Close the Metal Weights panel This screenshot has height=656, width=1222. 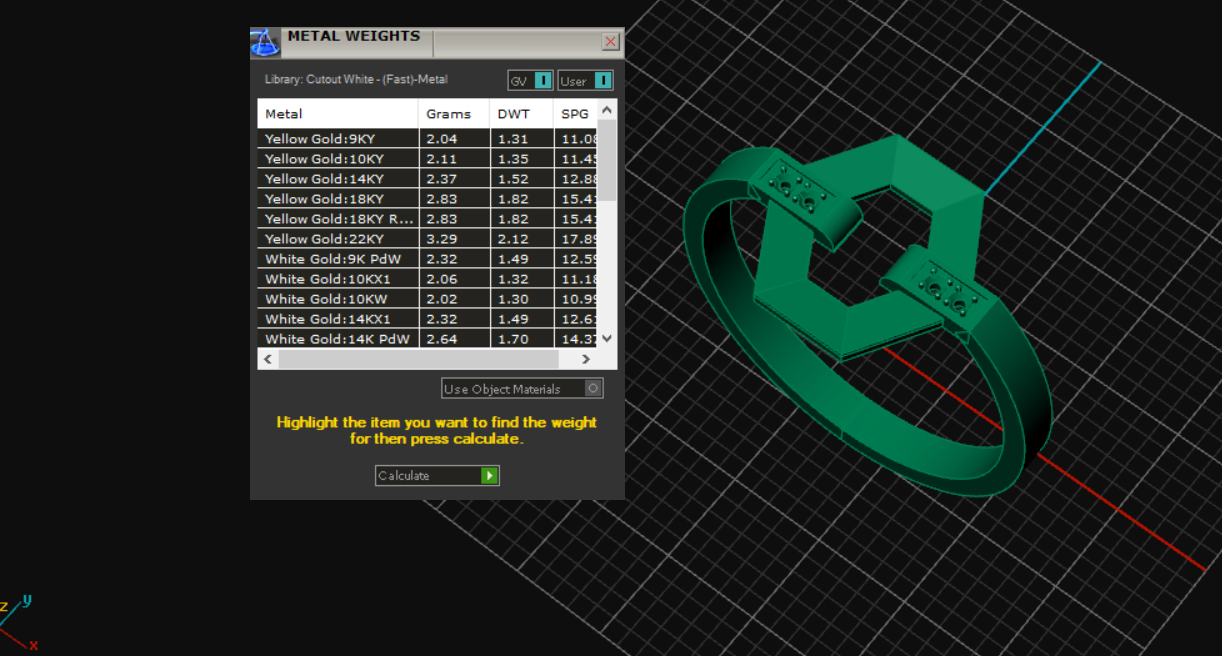point(610,42)
